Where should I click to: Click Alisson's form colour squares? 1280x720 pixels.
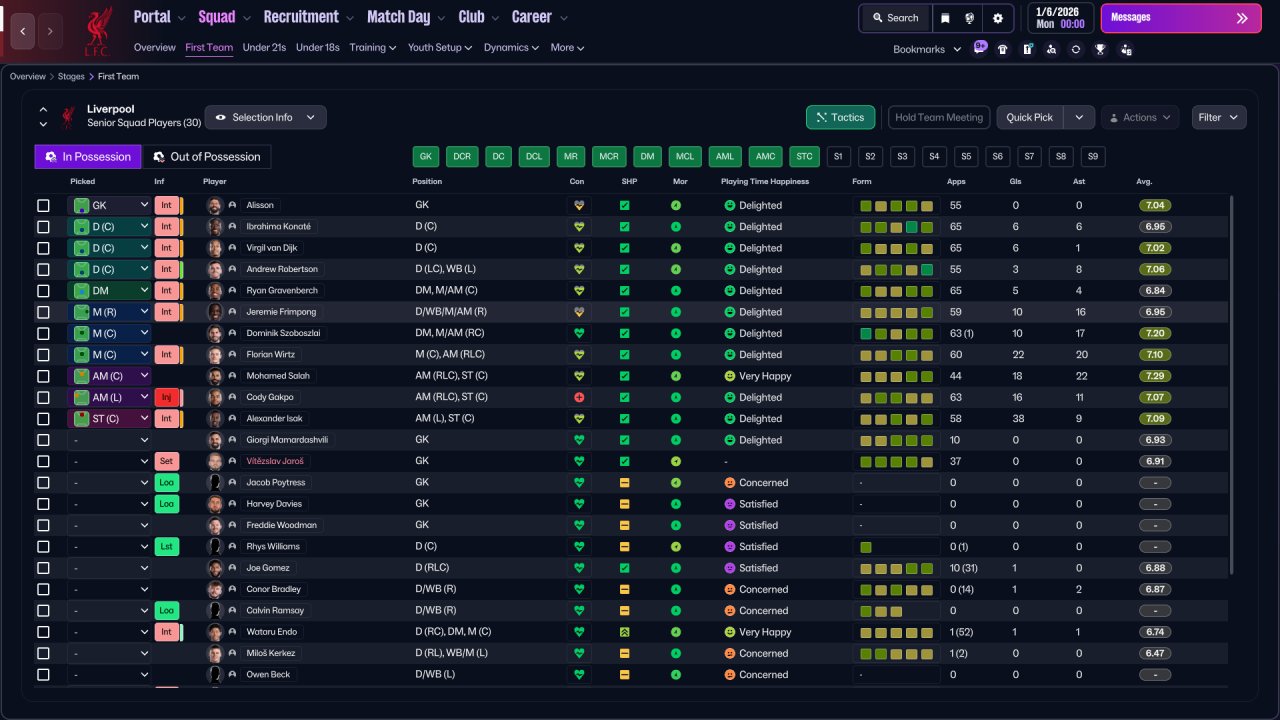(x=897, y=205)
